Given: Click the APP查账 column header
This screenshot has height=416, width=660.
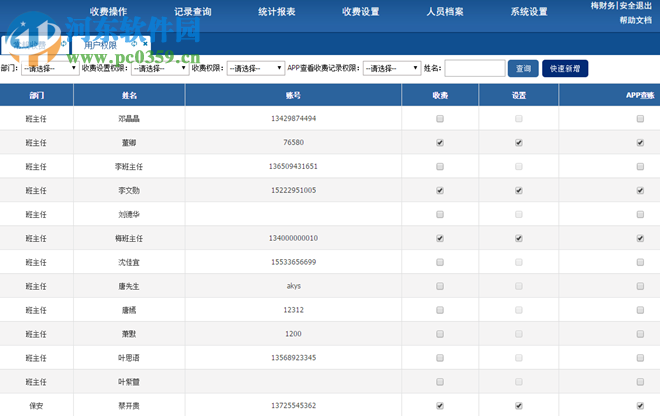Looking at the screenshot, I should click(x=640, y=95).
